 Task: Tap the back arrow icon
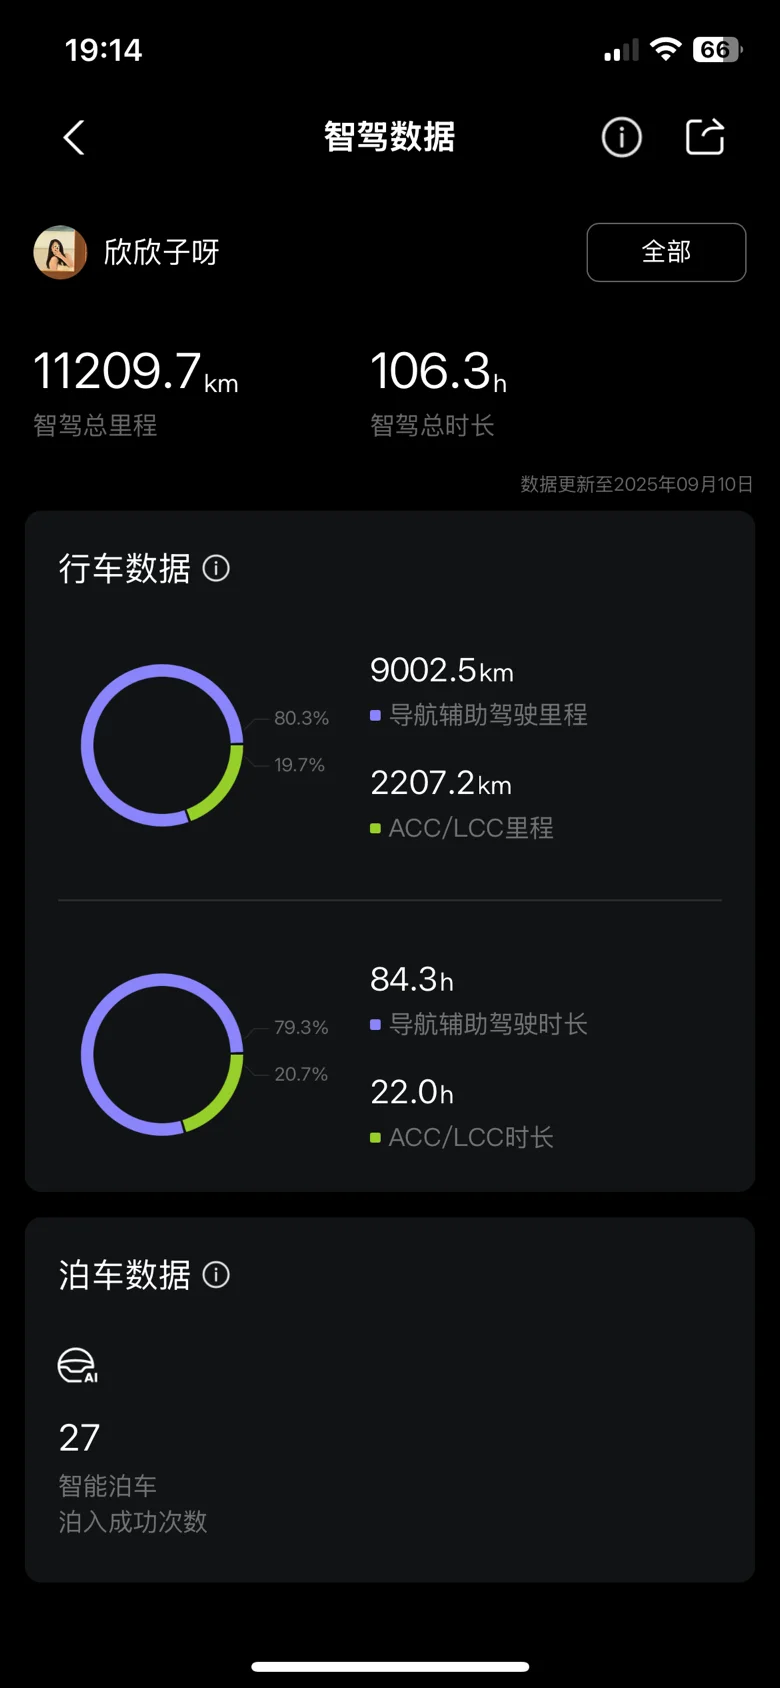pyautogui.click(x=74, y=138)
